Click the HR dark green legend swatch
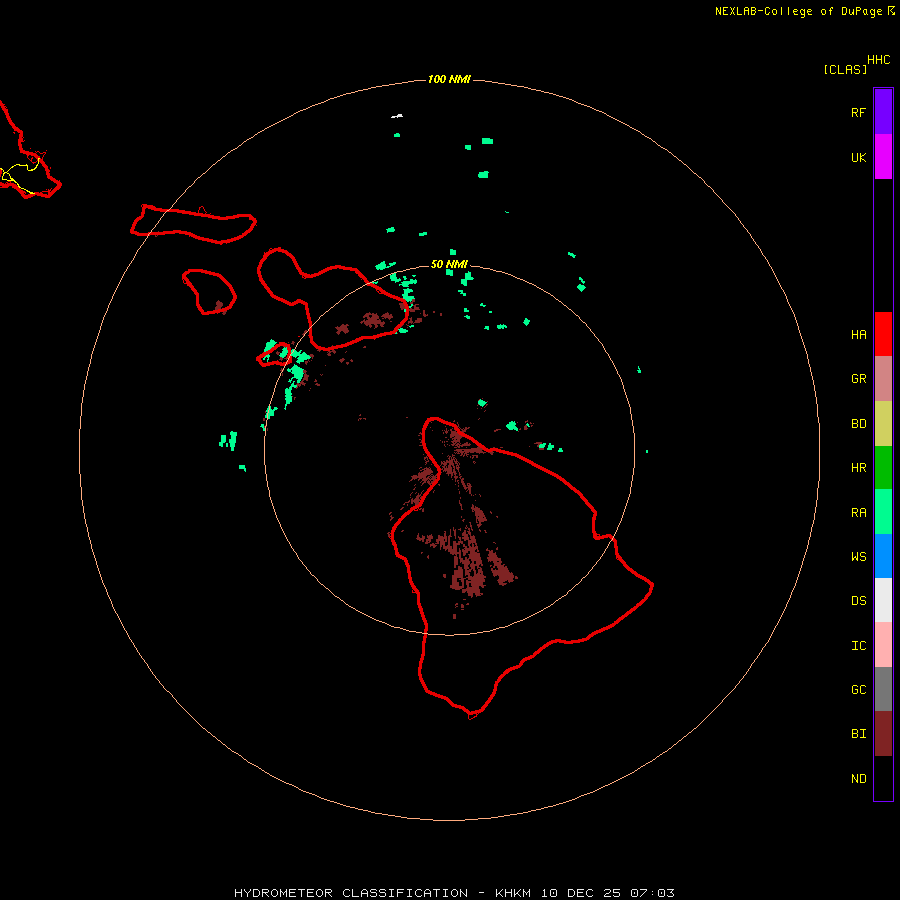This screenshot has width=900, height=900. point(883,468)
